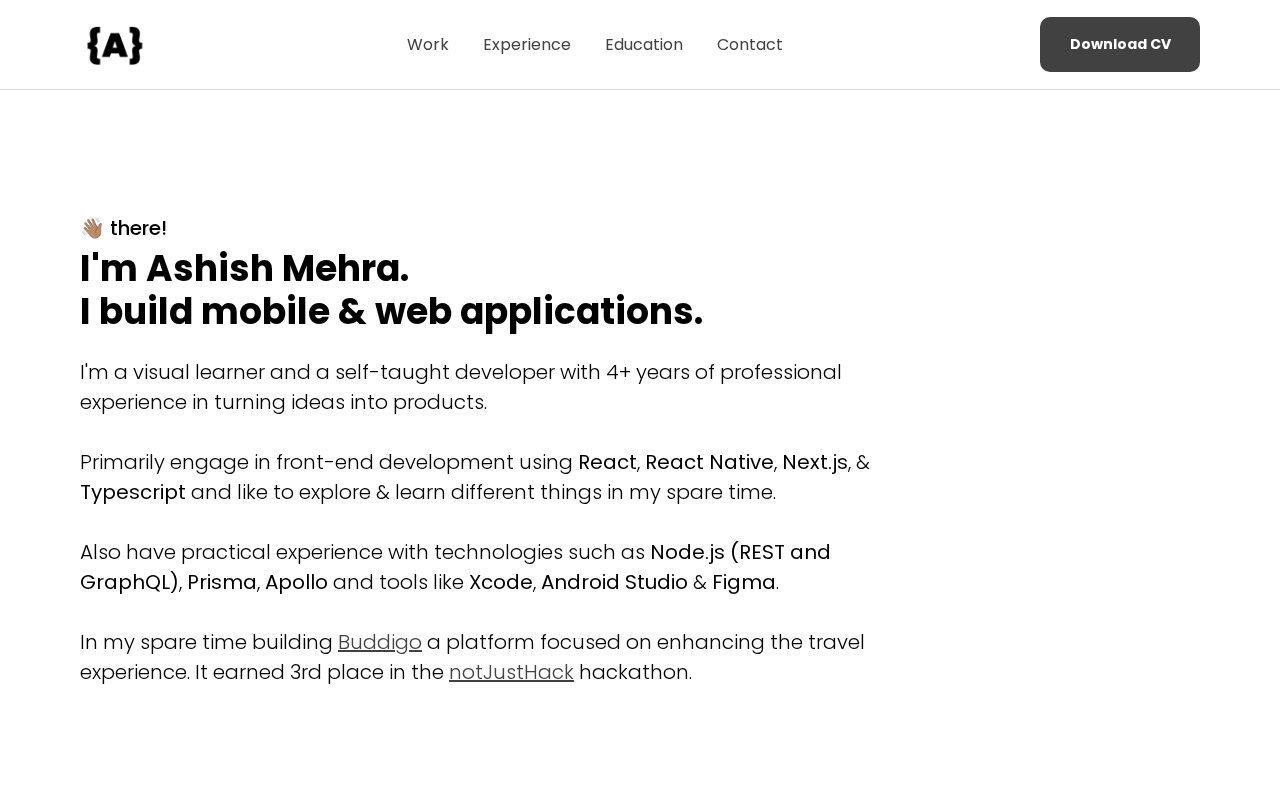Viewport: 1280px width, 800px height.
Task: Click the {A} logo icon
Action: [115, 45]
